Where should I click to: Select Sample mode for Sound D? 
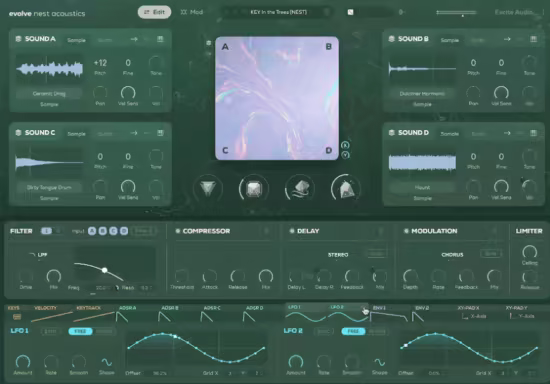tap(450, 134)
